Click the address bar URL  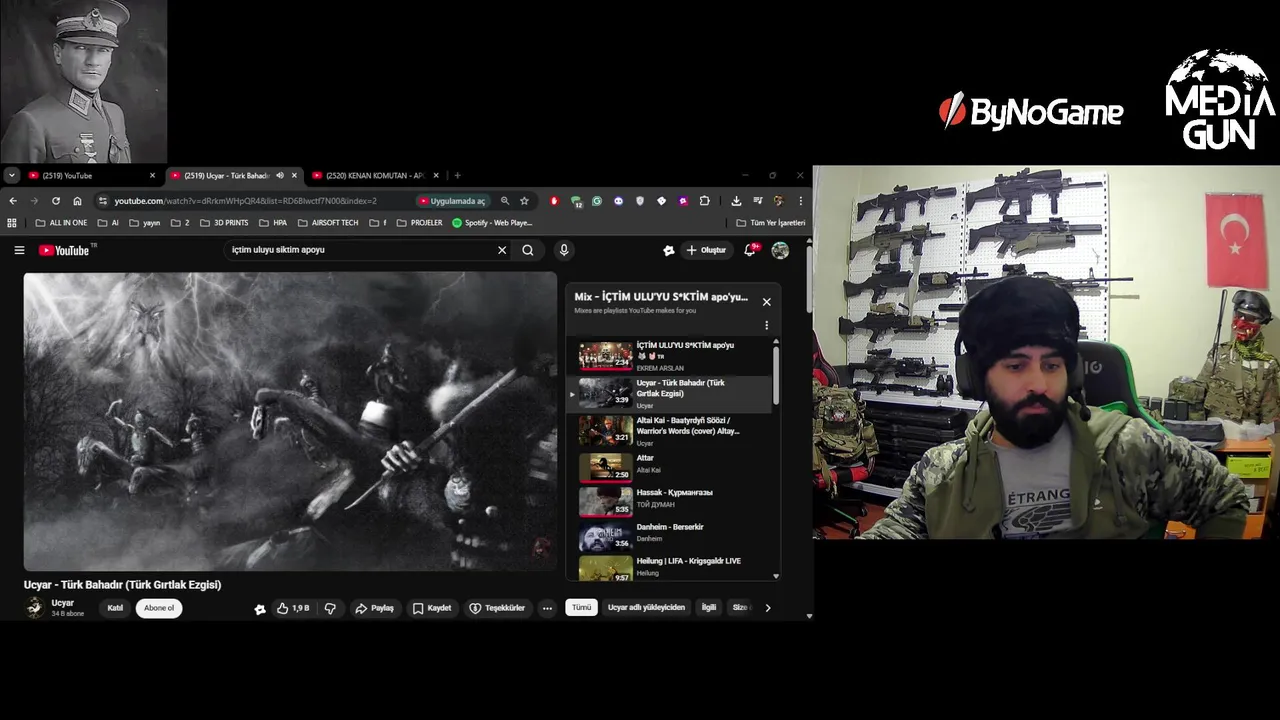point(245,201)
